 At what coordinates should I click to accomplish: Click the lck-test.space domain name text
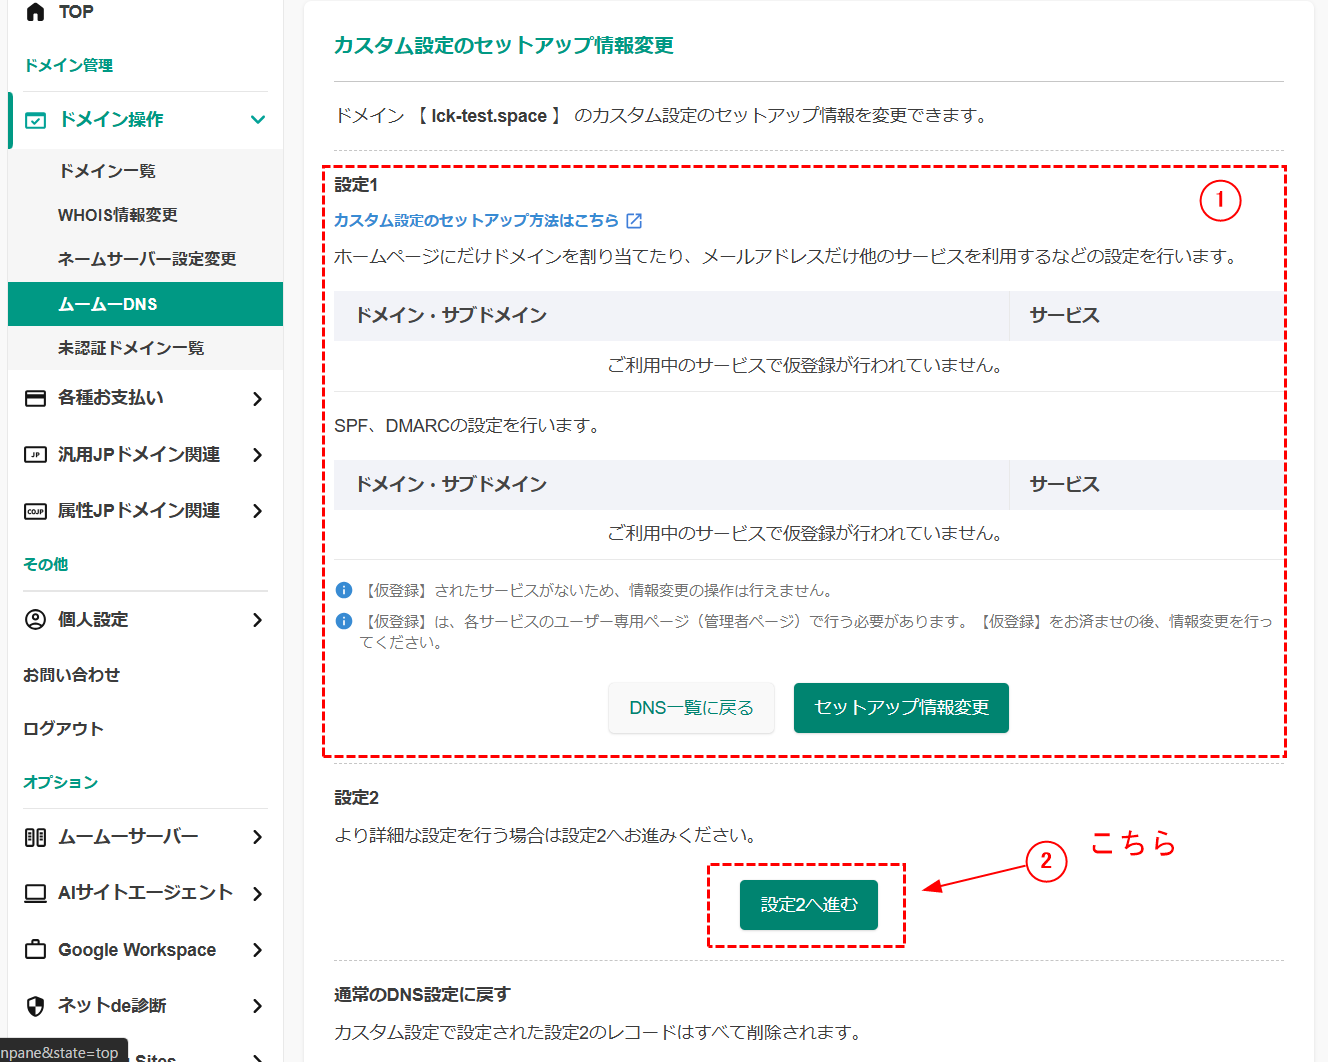coord(489,116)
